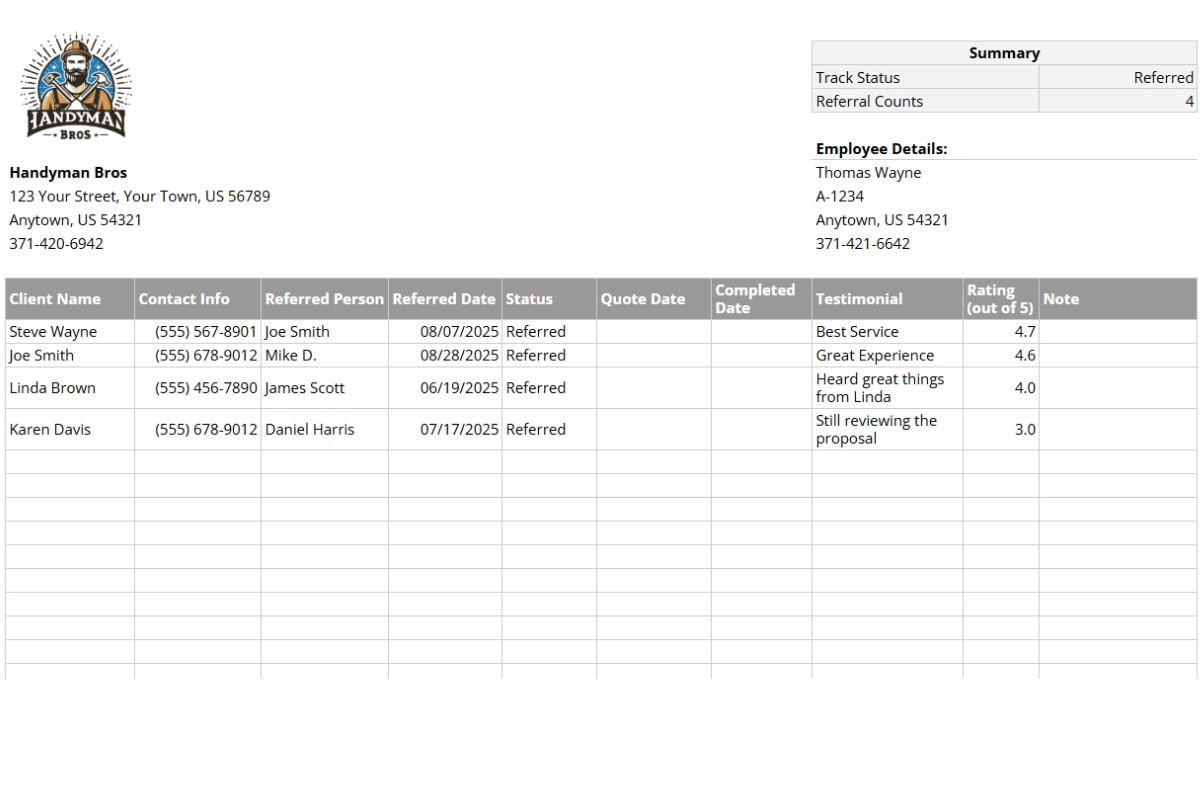The height and width of the screenshot is (794, 1200).
Task: Click Linda Brown's testimonial cell
Action: (882, 388)
